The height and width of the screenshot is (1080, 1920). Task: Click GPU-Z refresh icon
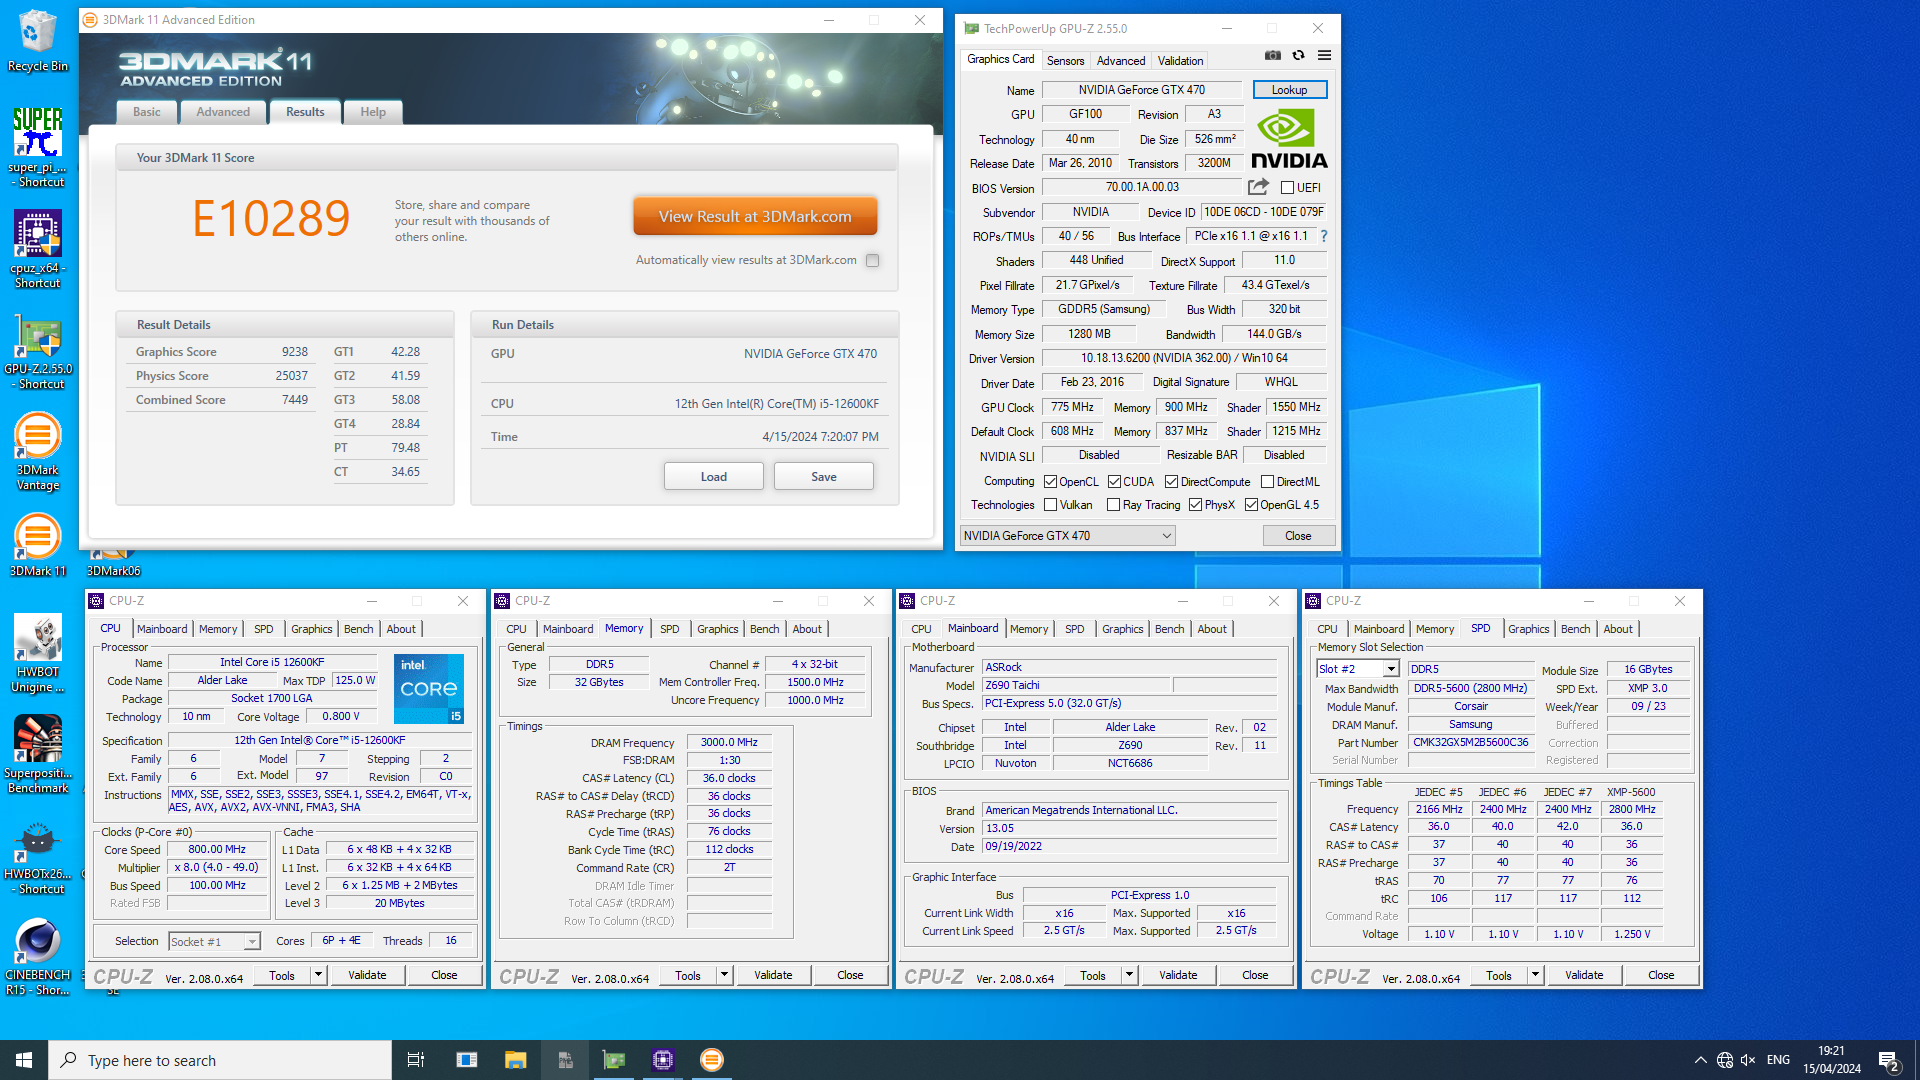pyautogui.click(x=1298, y=55)
